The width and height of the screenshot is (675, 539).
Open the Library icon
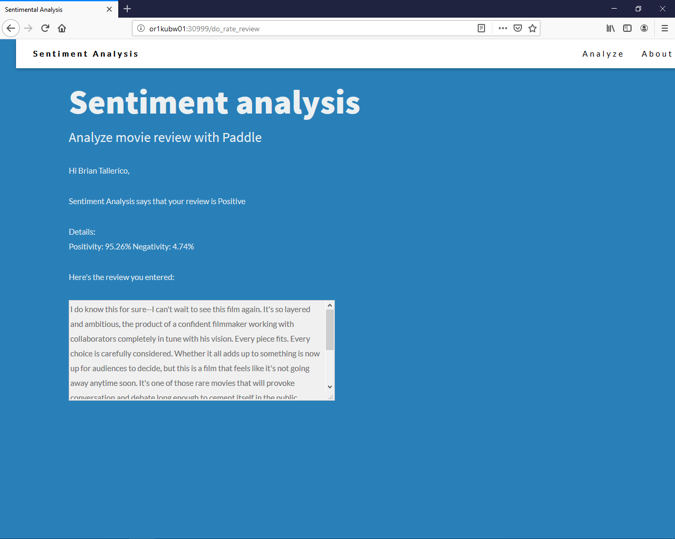[610, 28]
